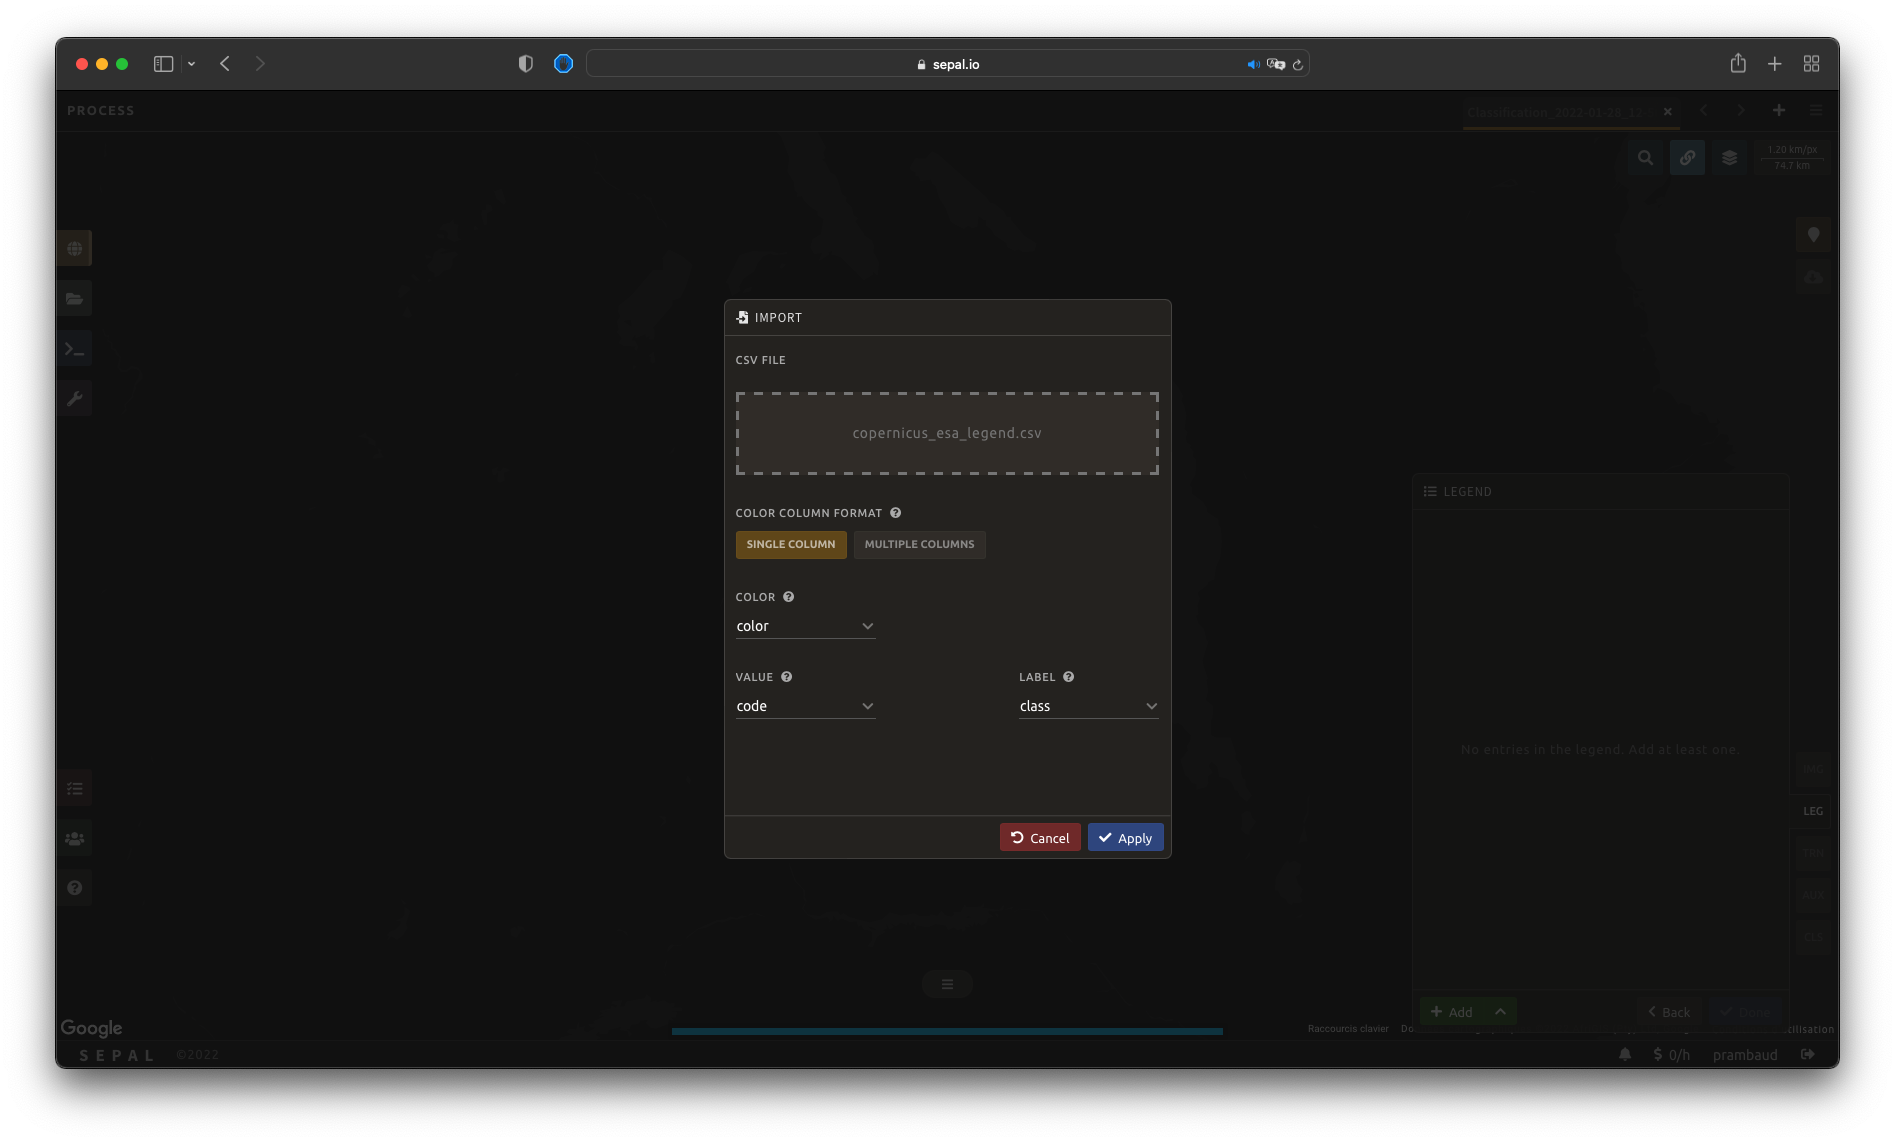Screen dimensions: 1895x1142
Task: Select Single Column color format
Action: [x=790, y=544]
